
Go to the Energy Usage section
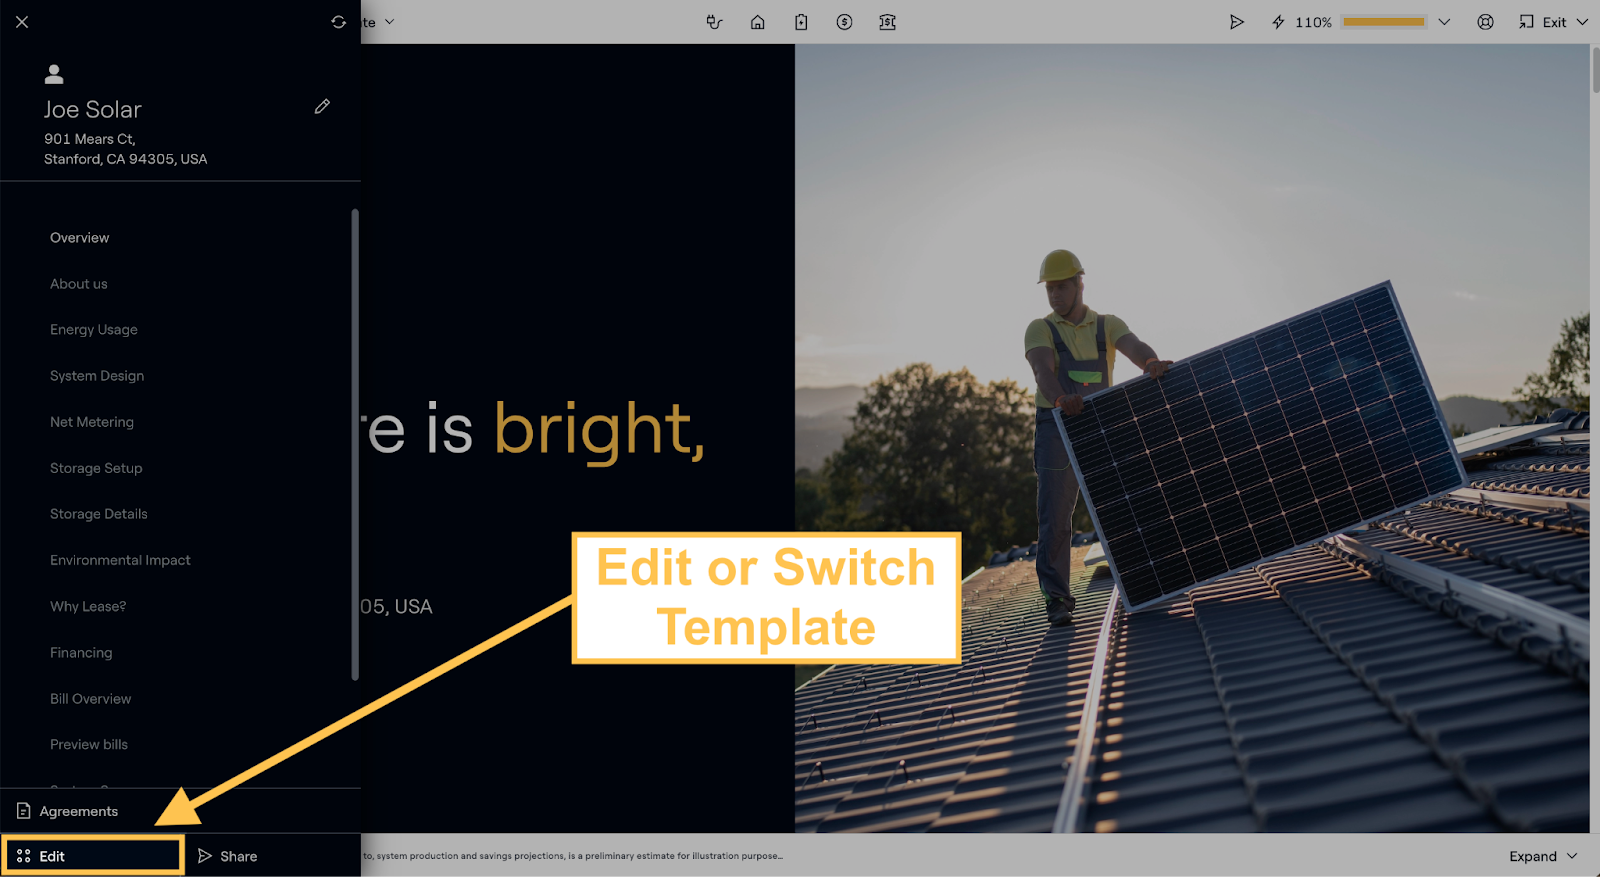point(94,330)
